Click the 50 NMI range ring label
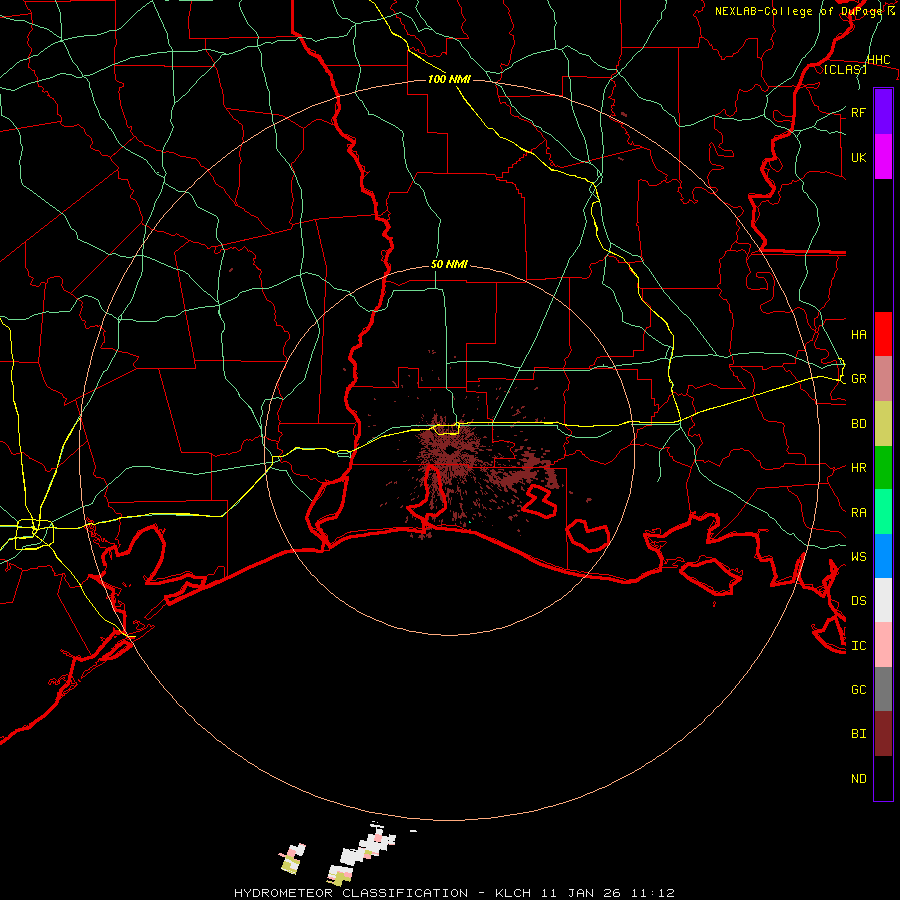This screenshot has height=900, width=900. click(449, 265)
